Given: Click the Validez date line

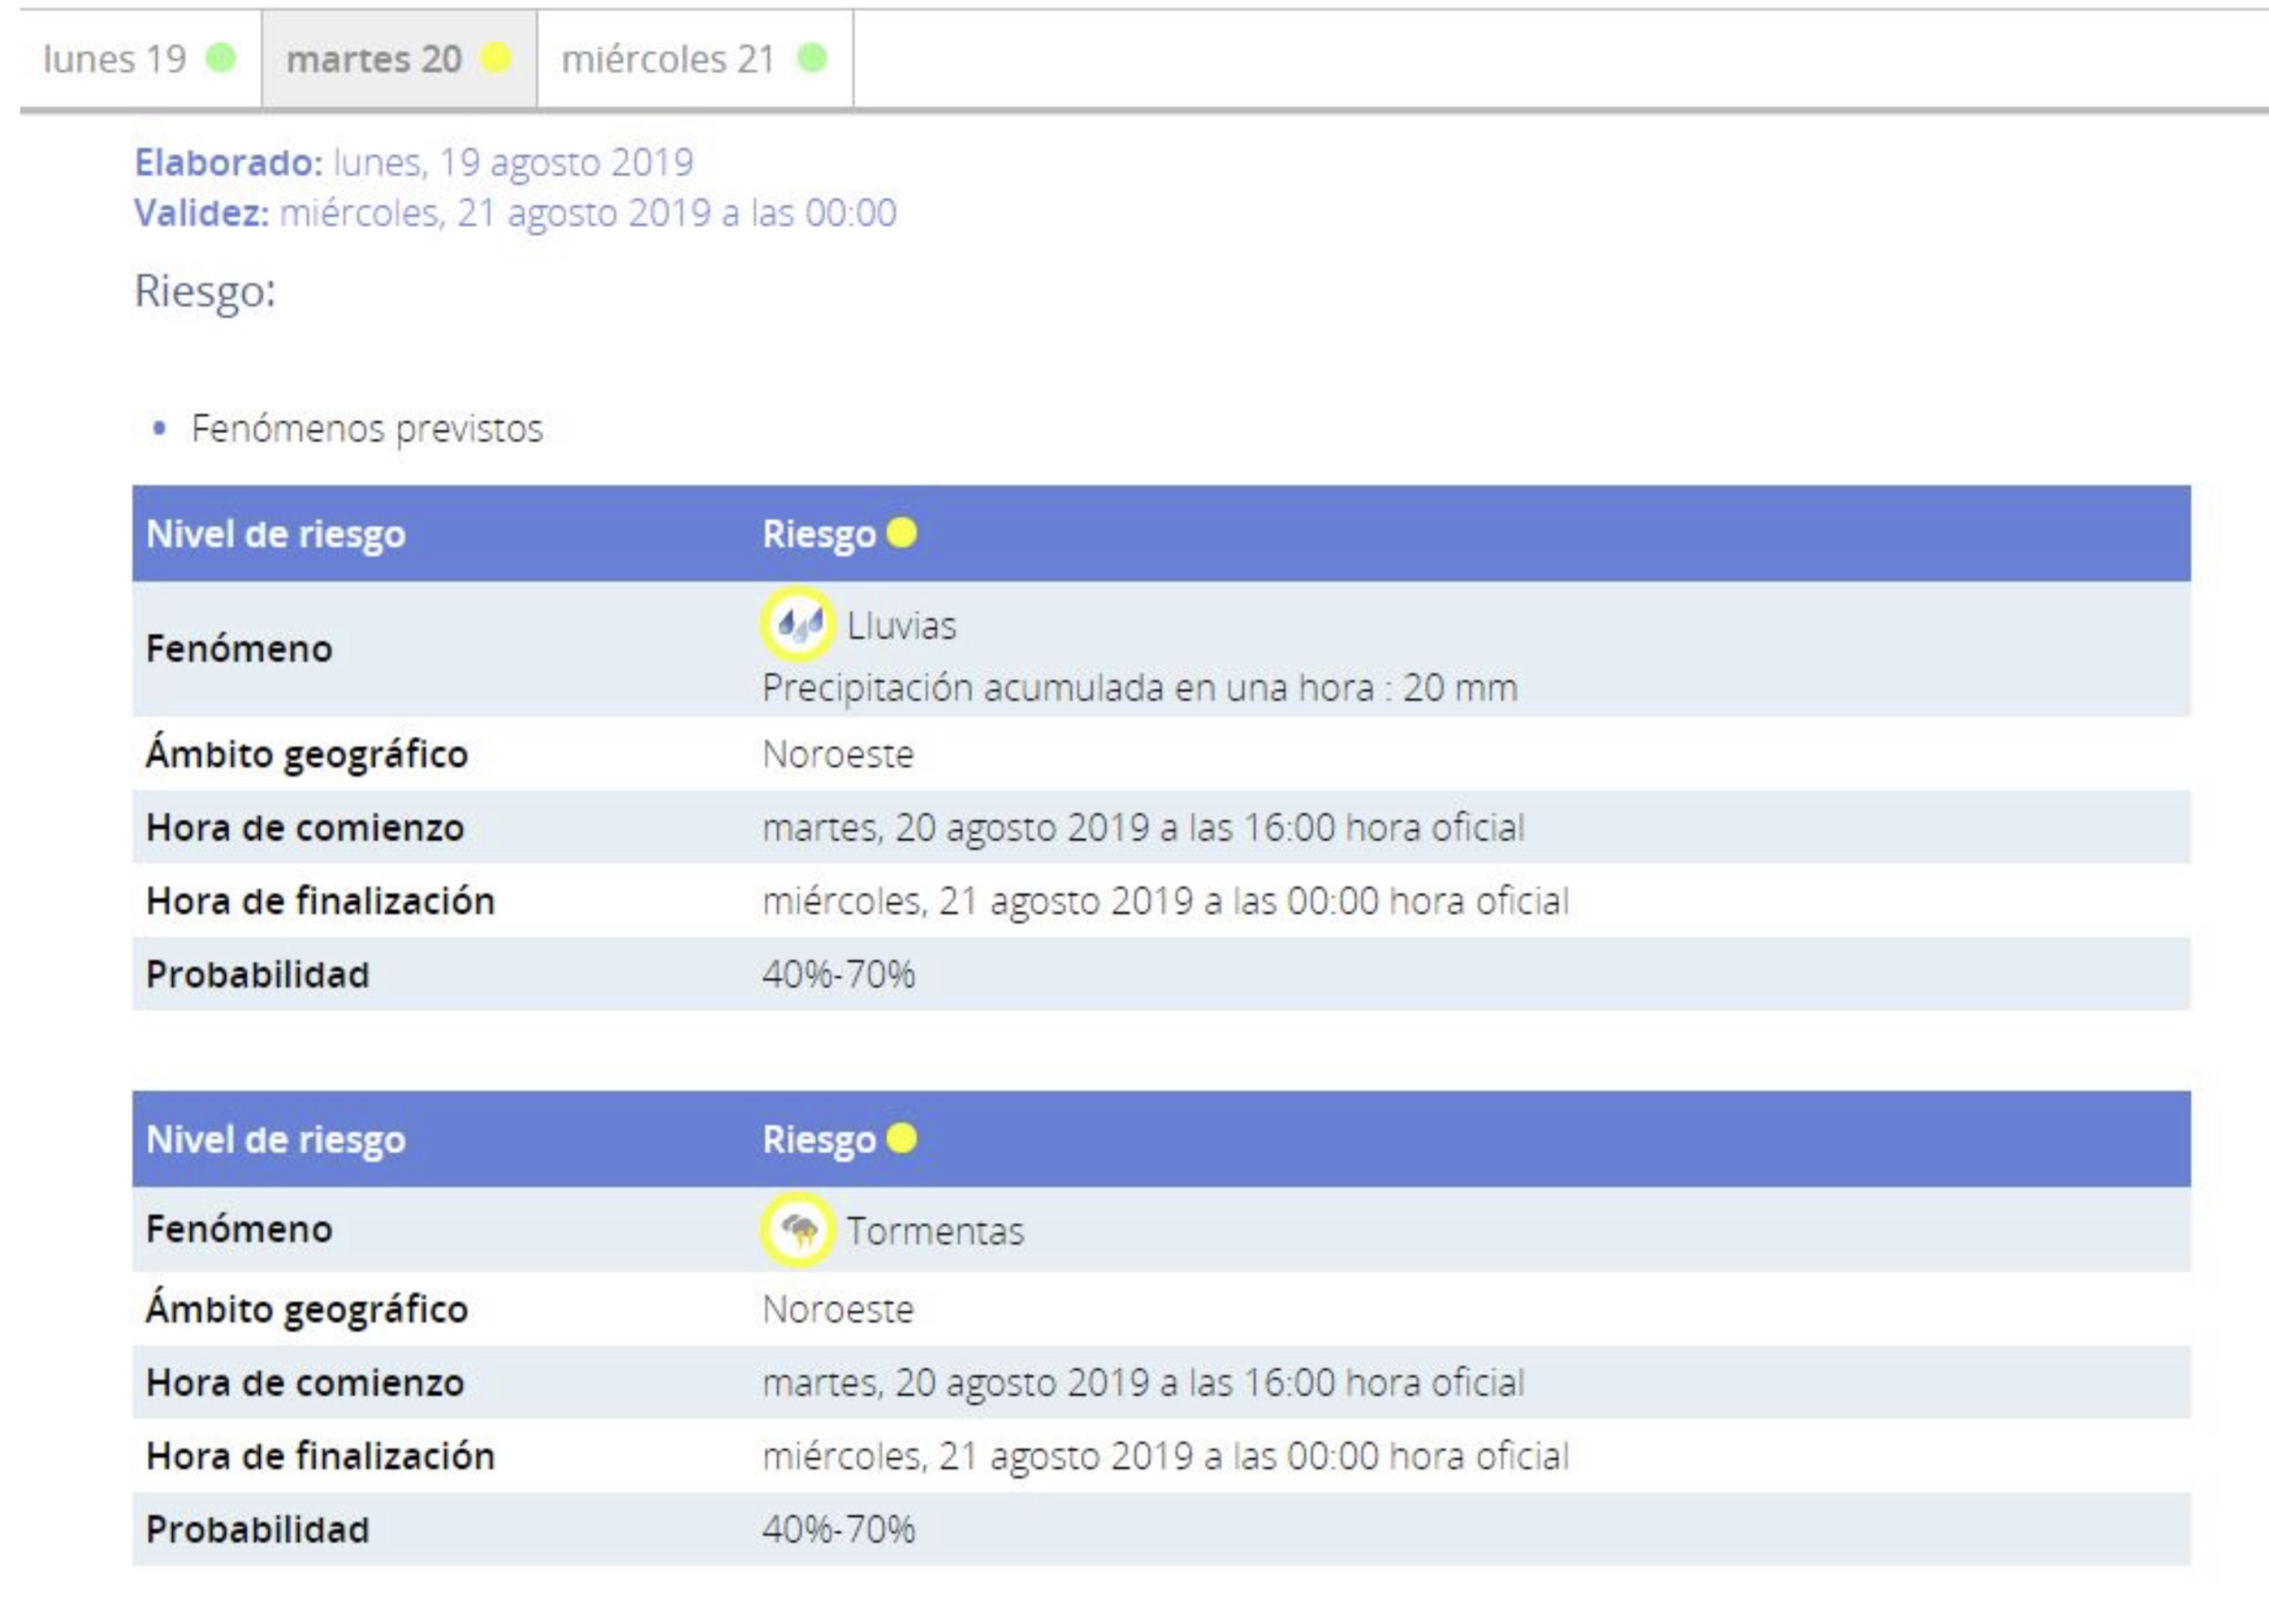Looking at the screenshot, I should pyautogui.click(x=515, y=213).
